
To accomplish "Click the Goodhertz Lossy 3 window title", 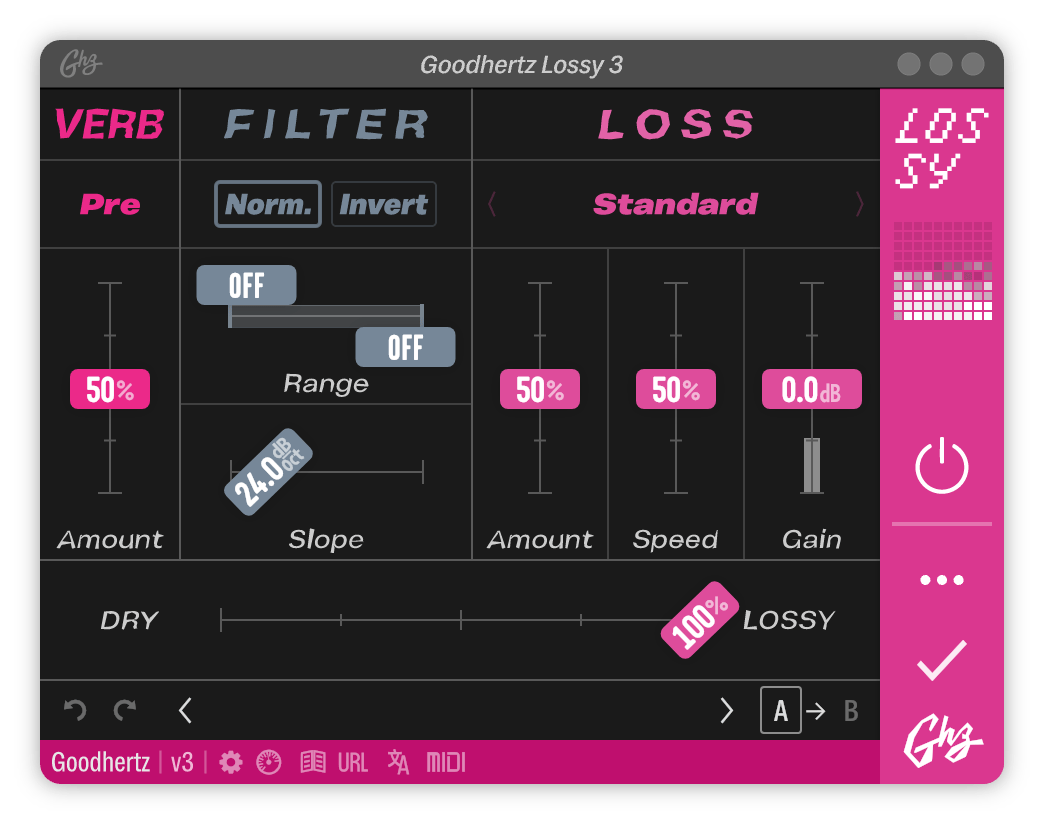I will point(521,65).
